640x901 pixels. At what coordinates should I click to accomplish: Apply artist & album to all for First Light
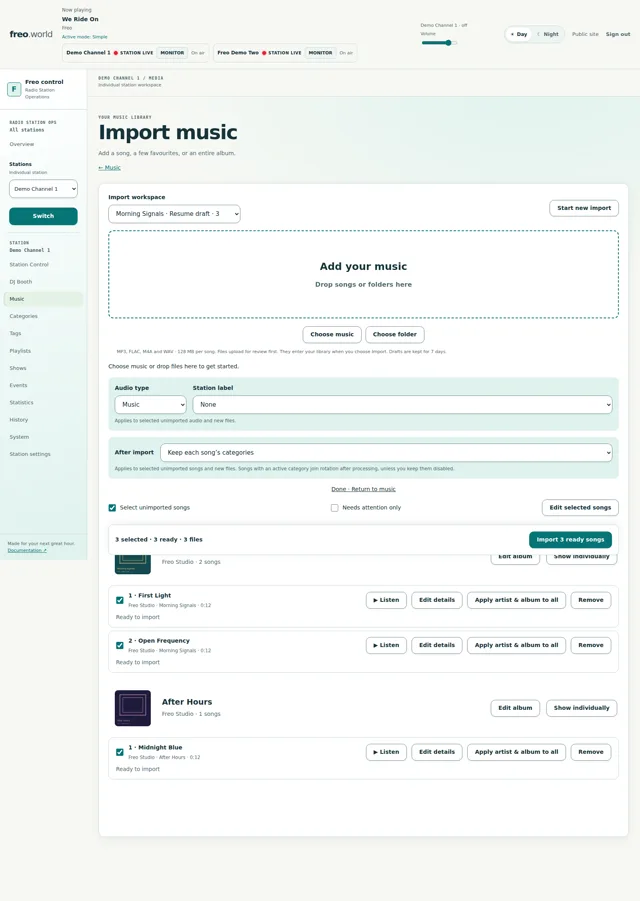516,600
